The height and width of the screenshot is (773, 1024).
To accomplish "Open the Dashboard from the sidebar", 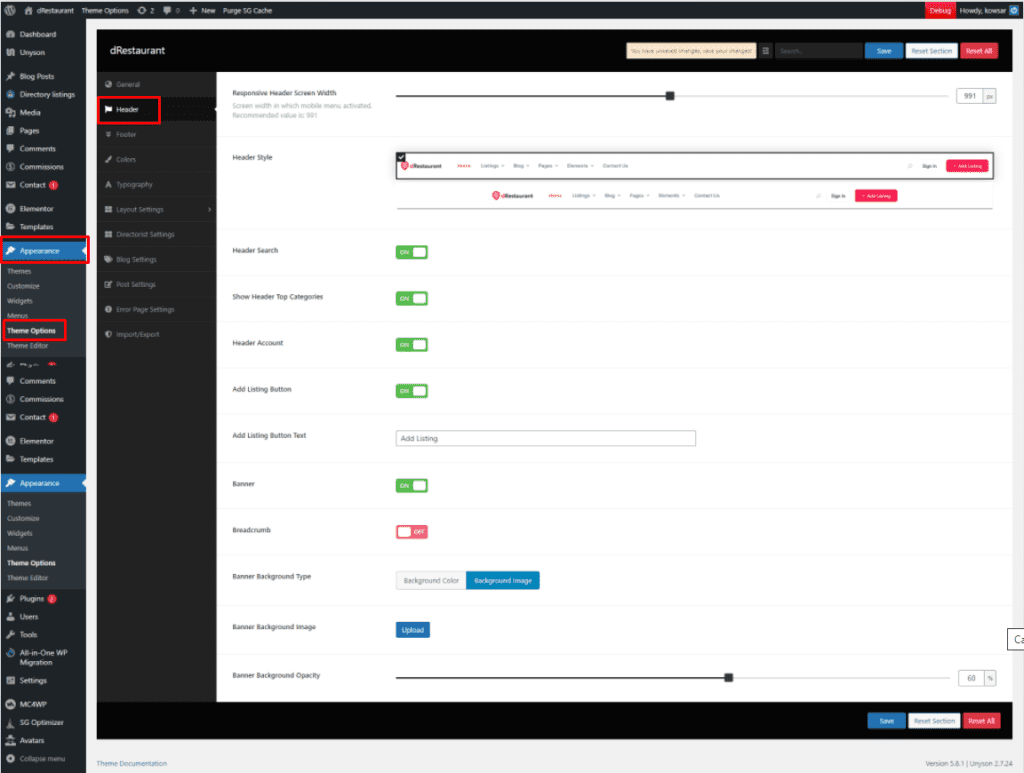I will click(38, 34).
